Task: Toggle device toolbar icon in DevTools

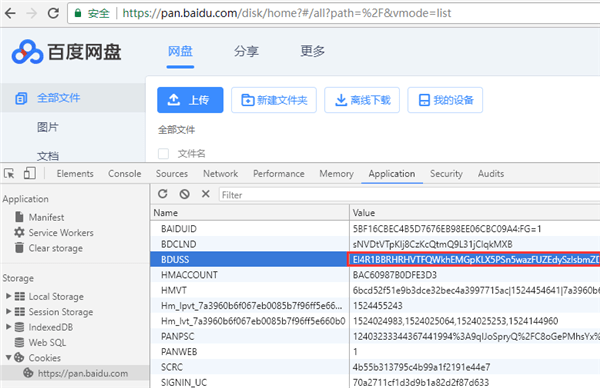Action: [x=29, y=173]
